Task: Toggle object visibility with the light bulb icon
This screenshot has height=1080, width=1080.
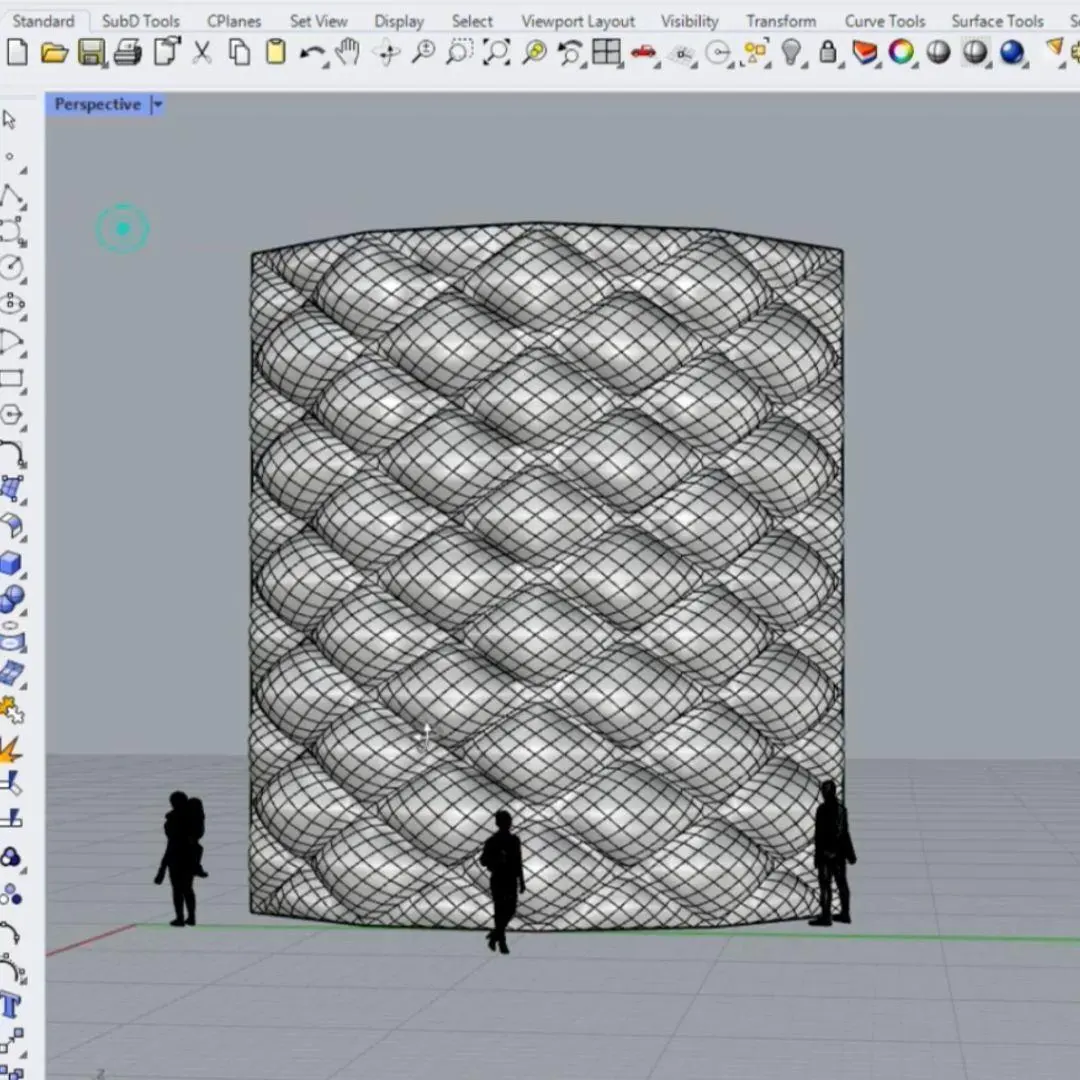Action: [792, 52]
